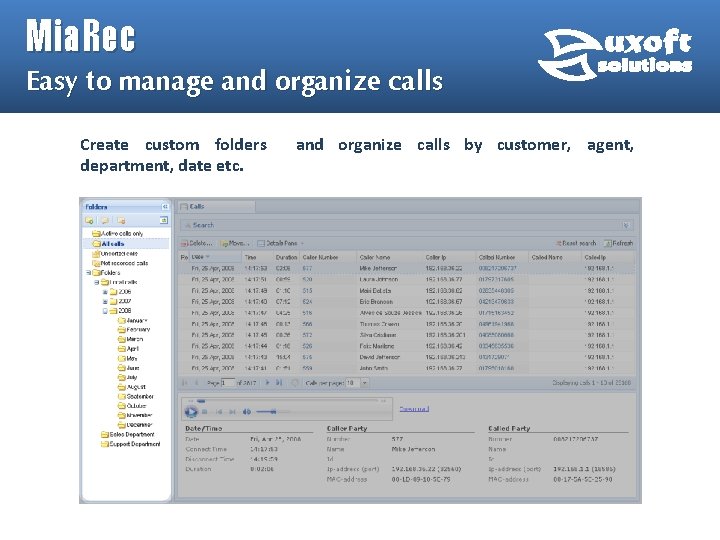Expand the 2007 folder node
The height and width of the screenshot is (540, 720).
[x=105, y=302]
